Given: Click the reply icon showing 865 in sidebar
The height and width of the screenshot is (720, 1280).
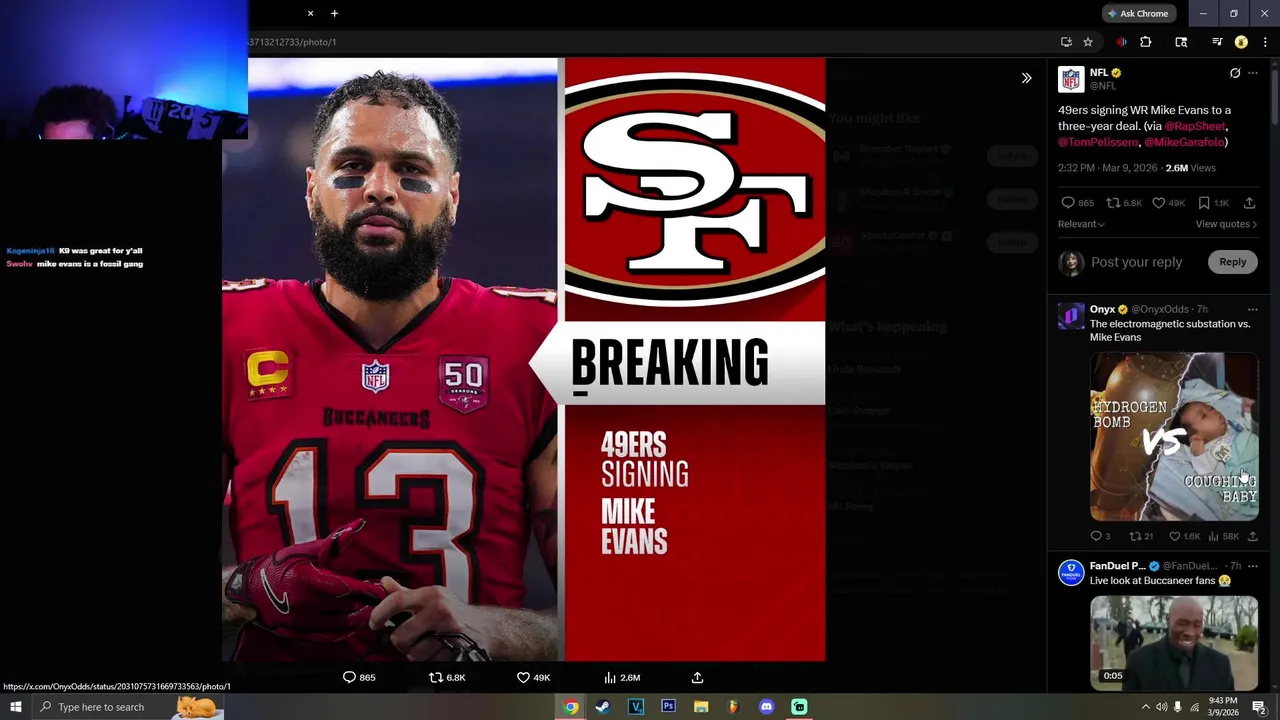Looking at the screenshot, I should pyautogui.click(x=1068, y=203).
